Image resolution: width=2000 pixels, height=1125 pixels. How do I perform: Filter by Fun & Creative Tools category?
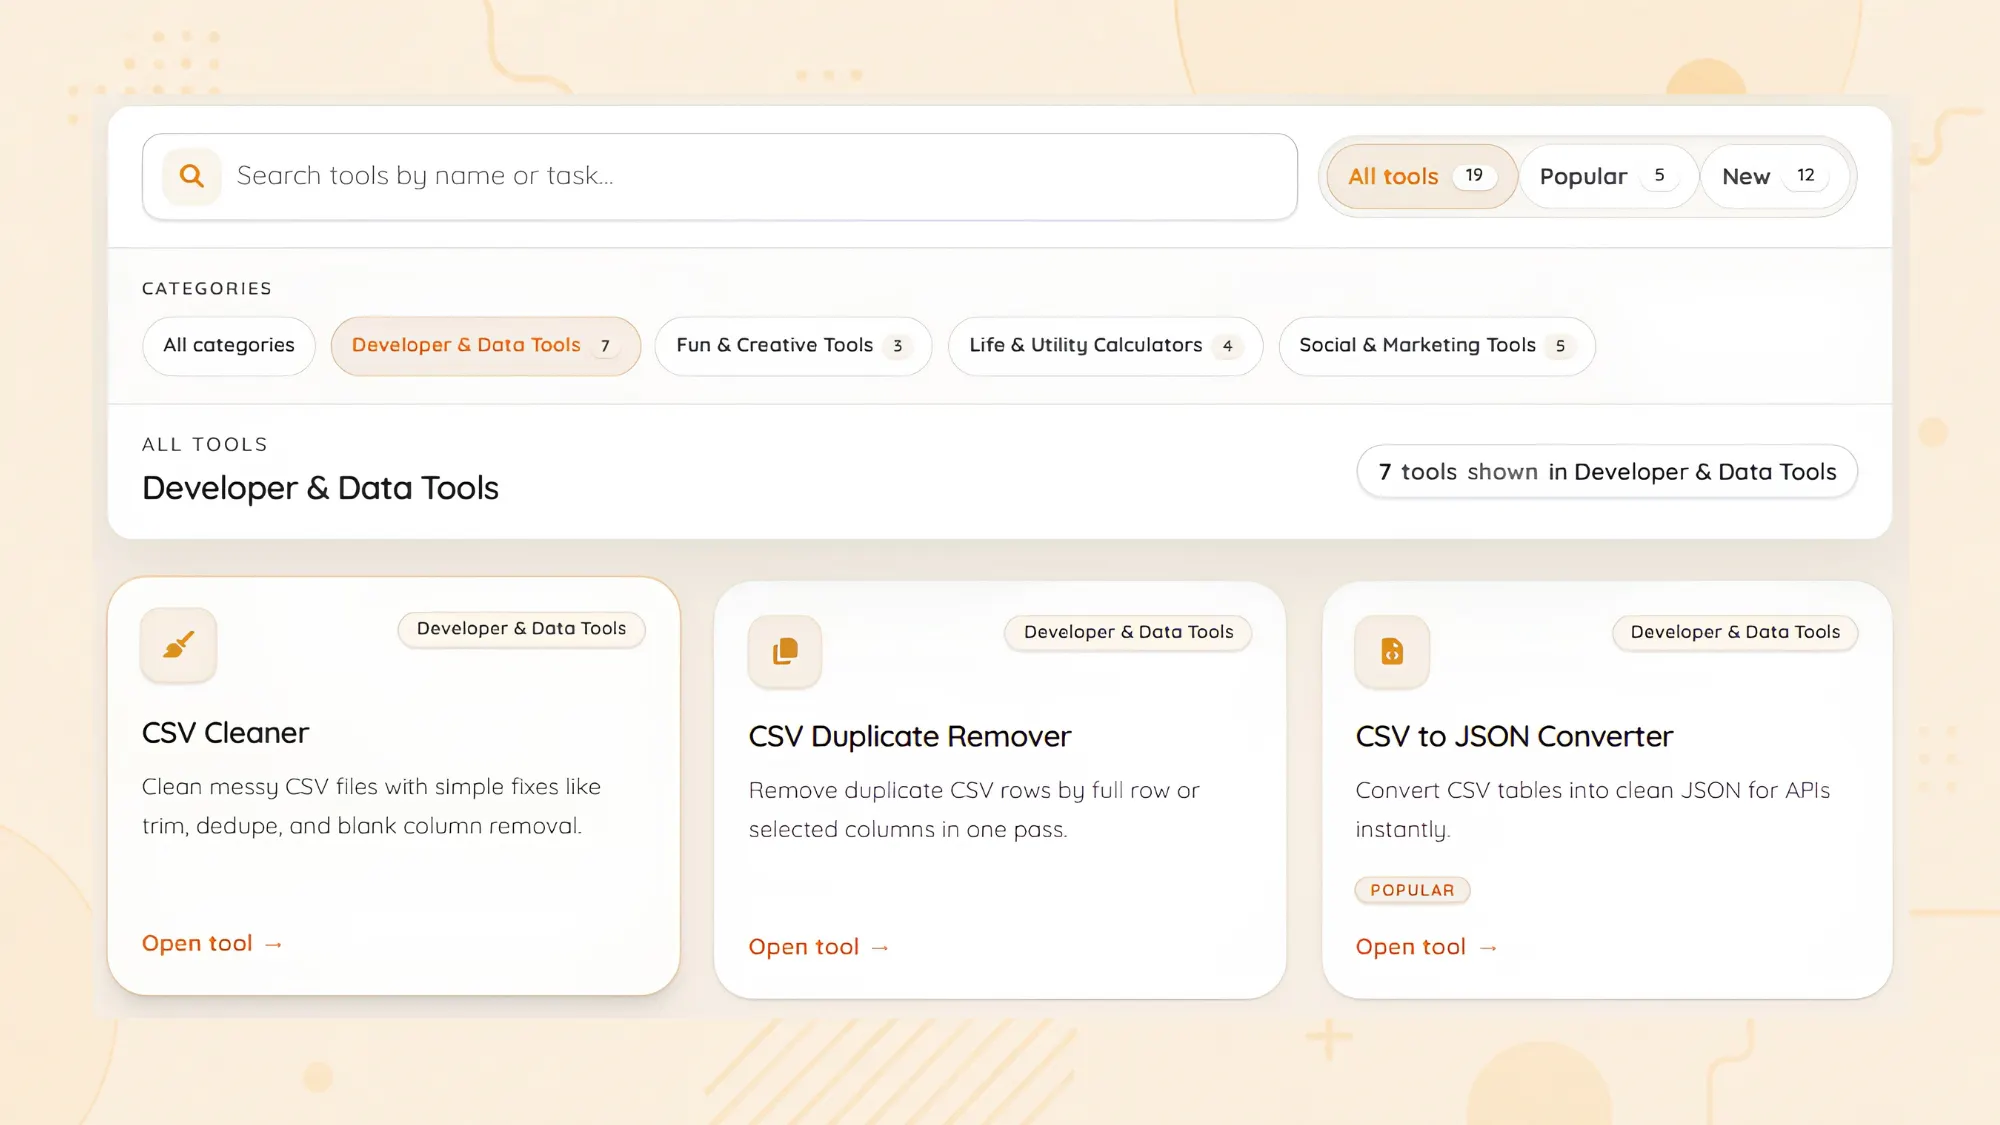[794, 346]
